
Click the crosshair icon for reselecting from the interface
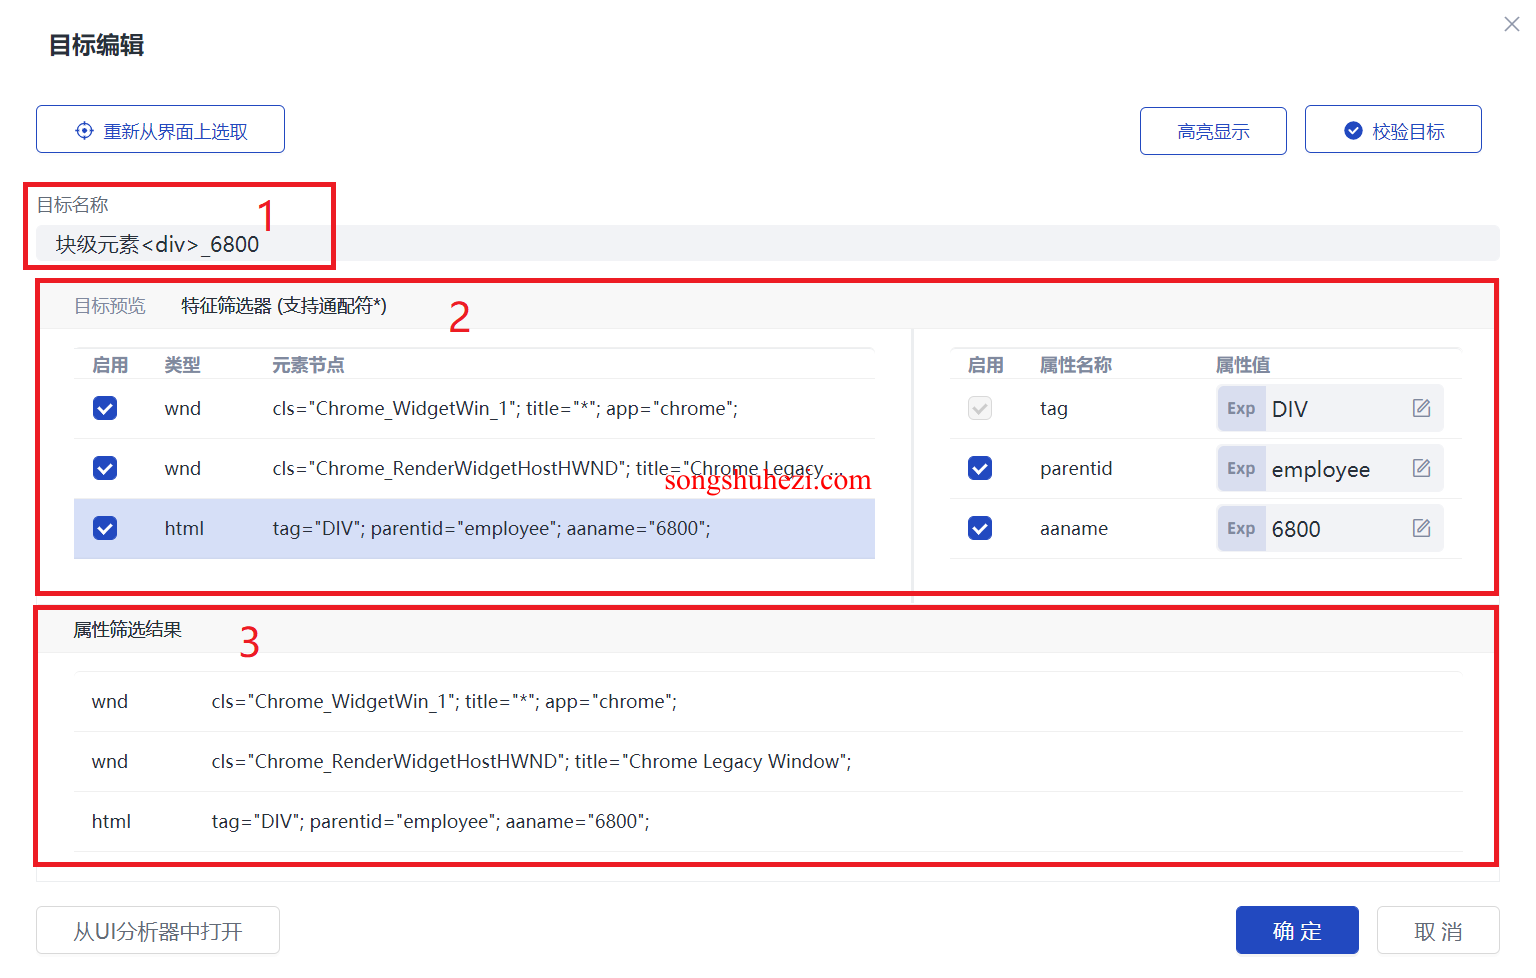coord(85,131)
